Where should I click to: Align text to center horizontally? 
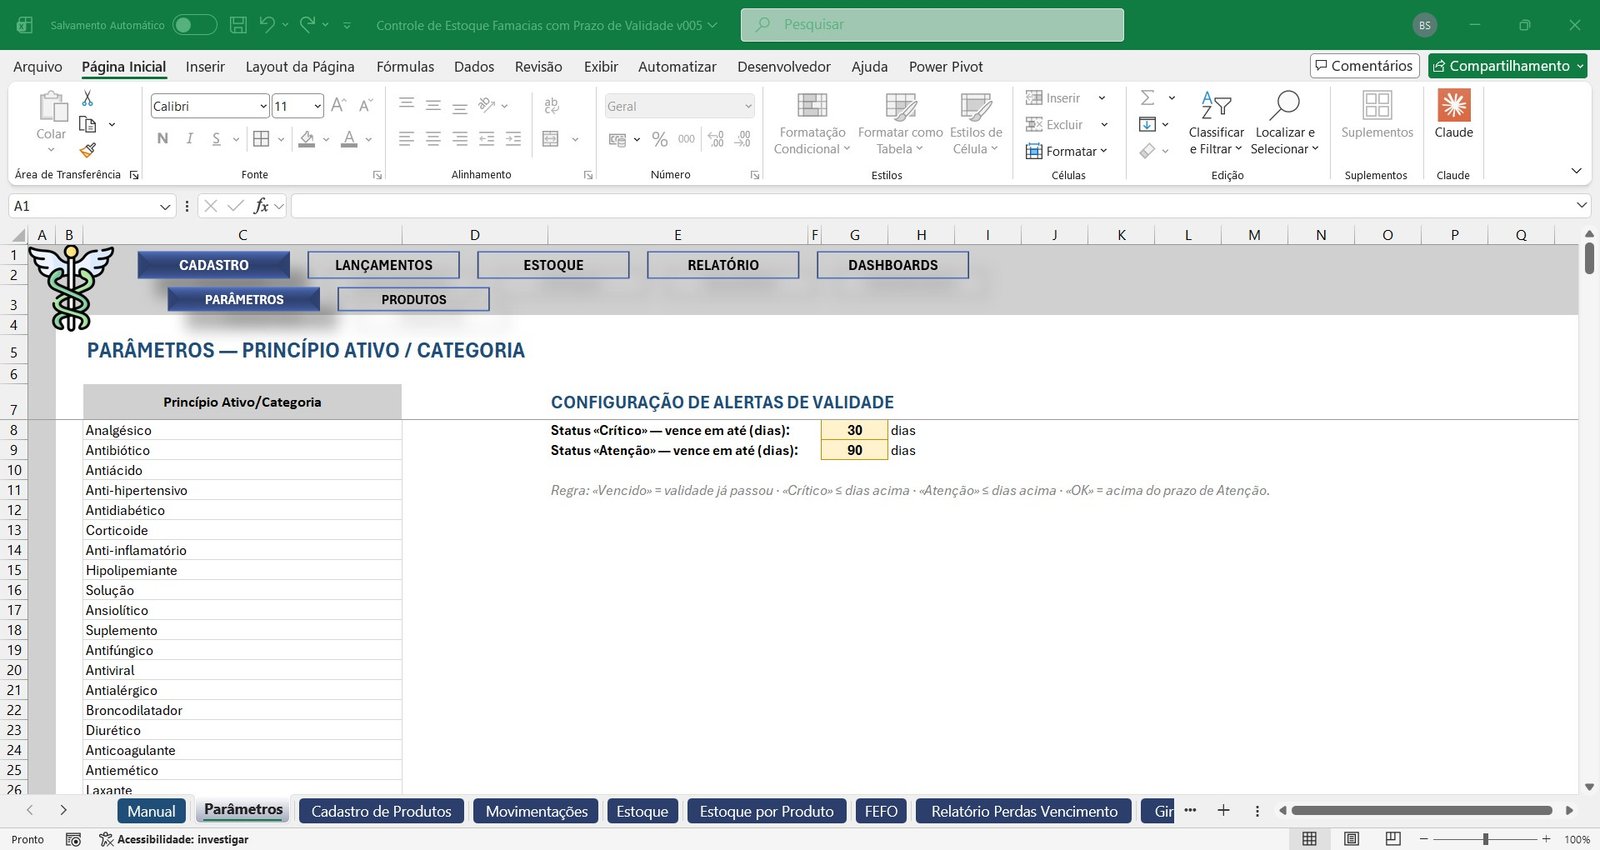click(433, 139)
